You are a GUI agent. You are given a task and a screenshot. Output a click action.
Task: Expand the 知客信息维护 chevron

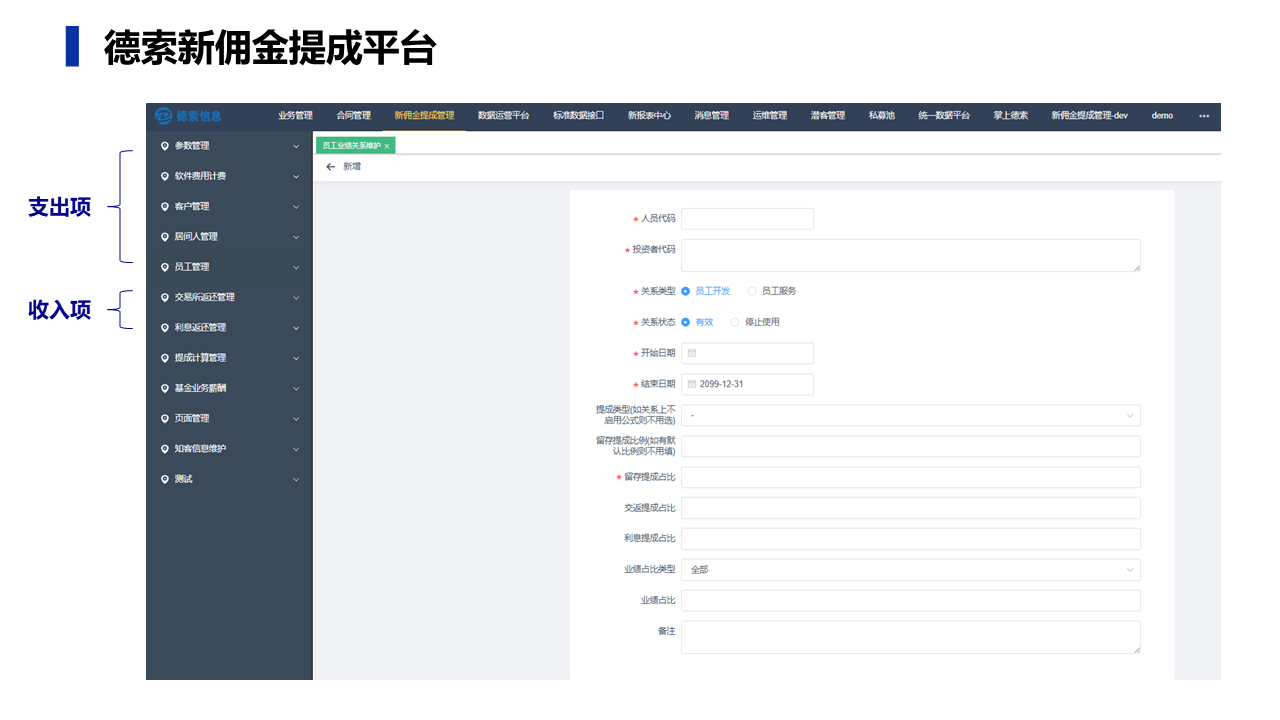click(296, 449)
